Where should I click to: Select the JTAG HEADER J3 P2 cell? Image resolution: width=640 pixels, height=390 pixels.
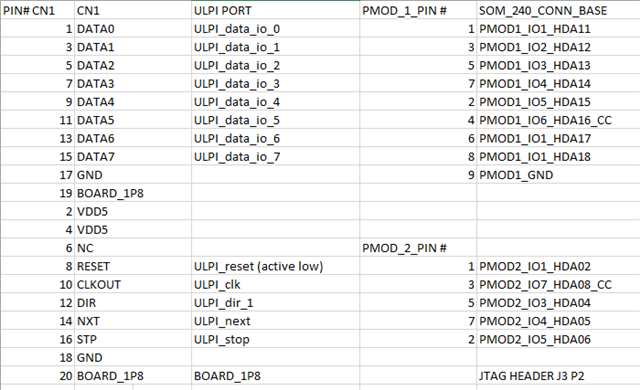point(558,376)
